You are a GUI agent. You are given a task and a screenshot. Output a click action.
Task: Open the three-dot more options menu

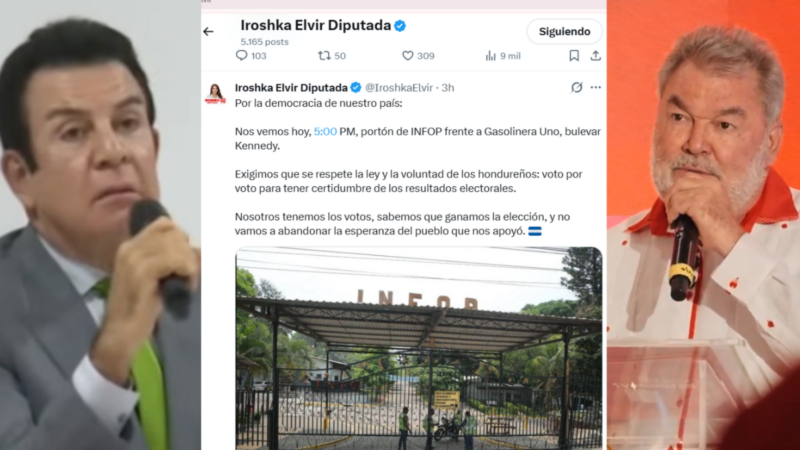[595, 87]
